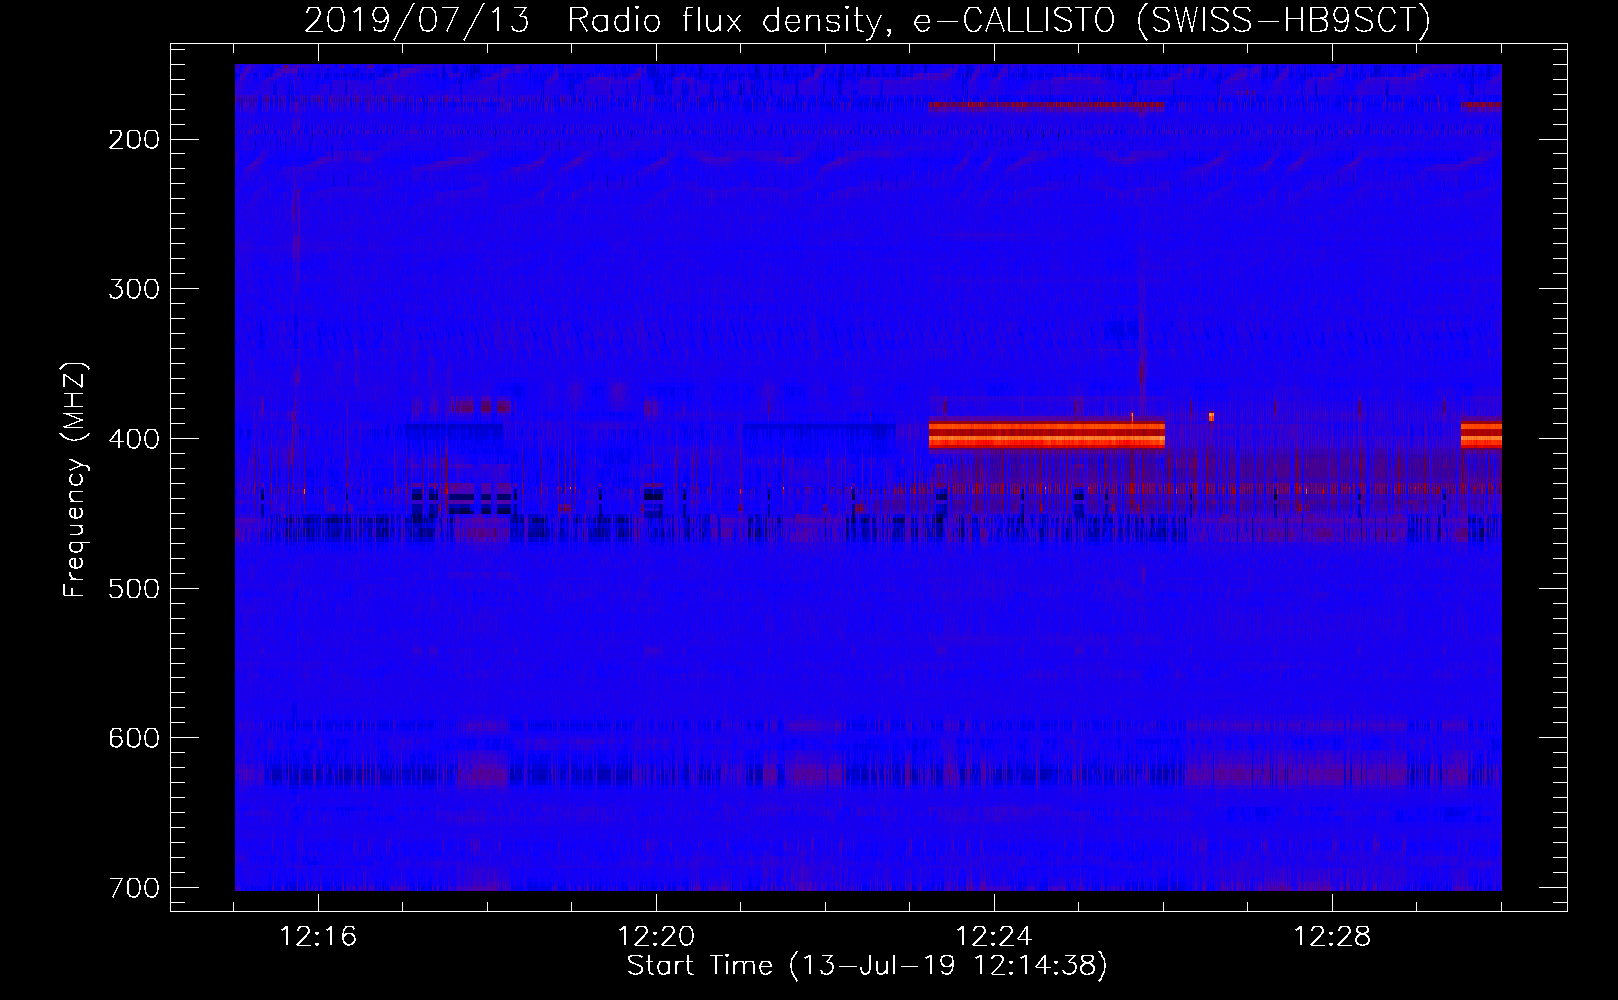Viewport: 1618px width, 1000px height.
Task: Click the long bright red band near 400 MHz
Action: coord(1047,434)
